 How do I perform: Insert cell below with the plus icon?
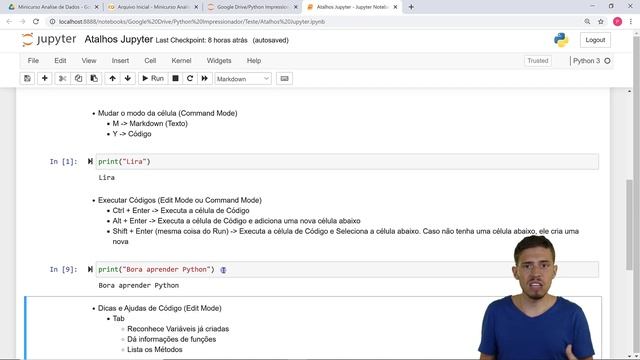click(x=44, y=78)
